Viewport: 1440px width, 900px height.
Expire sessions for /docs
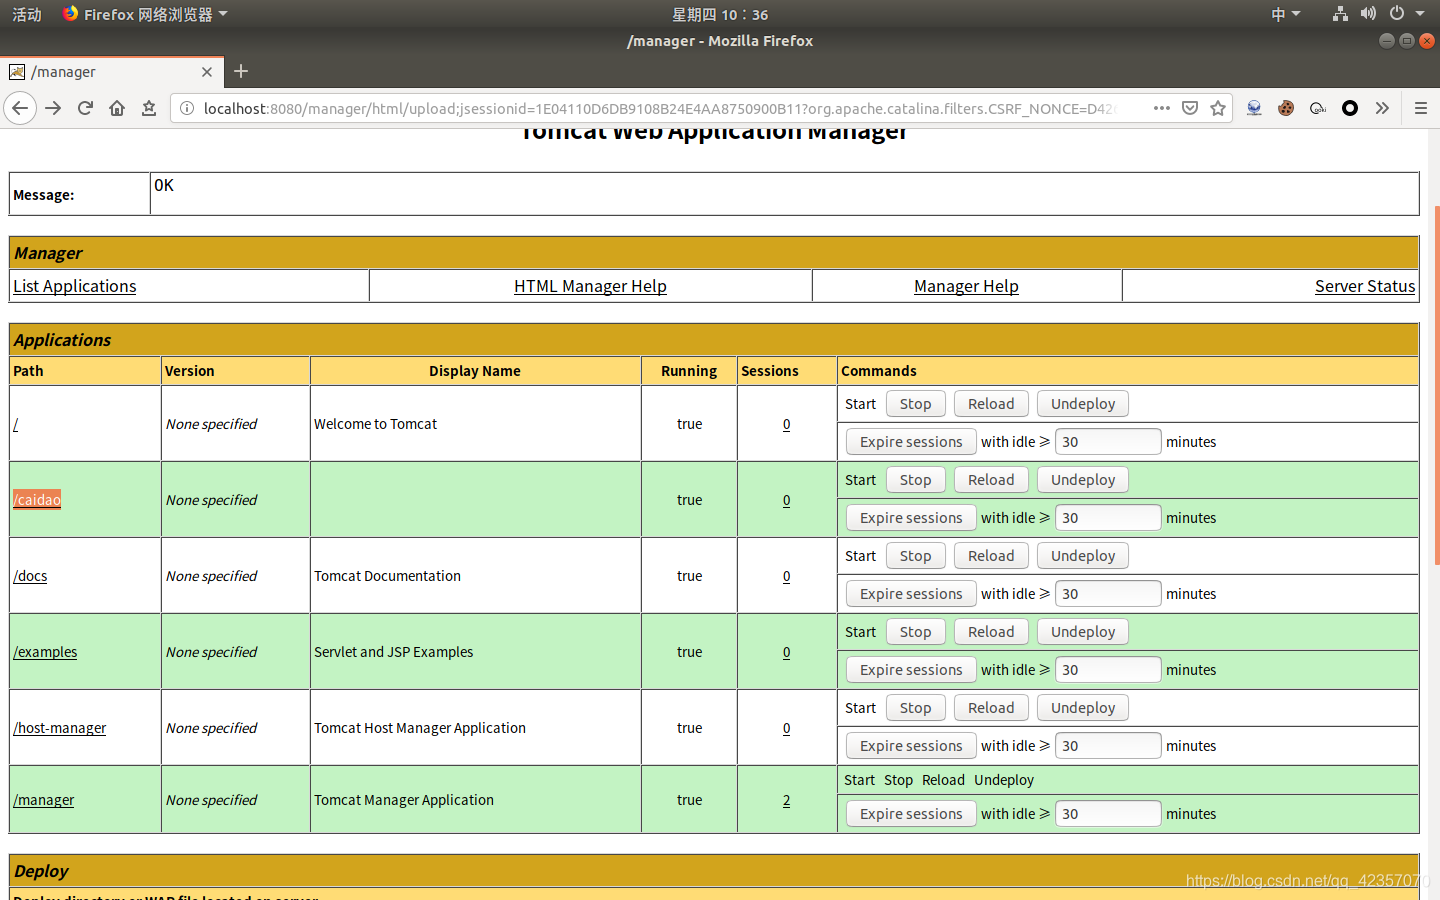(x=911, y=594)
